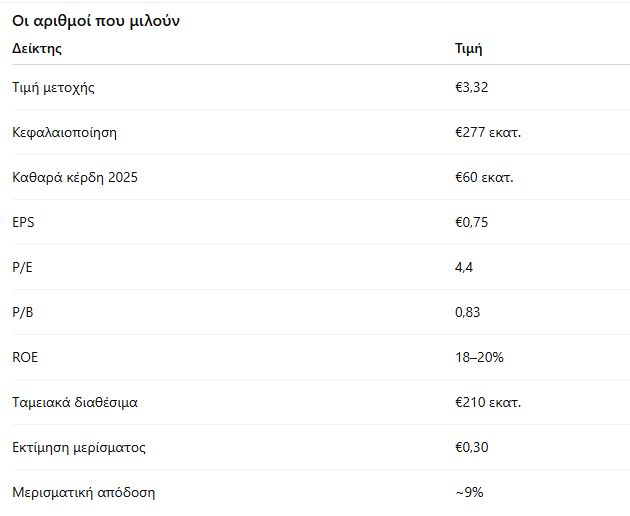630x516 pixels.
Task: Click the "Δείκτης" column header
Action: (37, 48)
